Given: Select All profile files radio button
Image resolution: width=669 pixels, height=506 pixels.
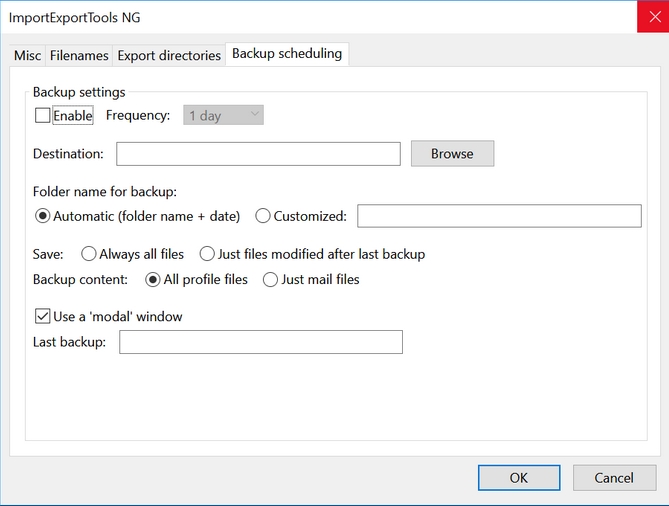Looking at the screenshot, I should point(153,280).
